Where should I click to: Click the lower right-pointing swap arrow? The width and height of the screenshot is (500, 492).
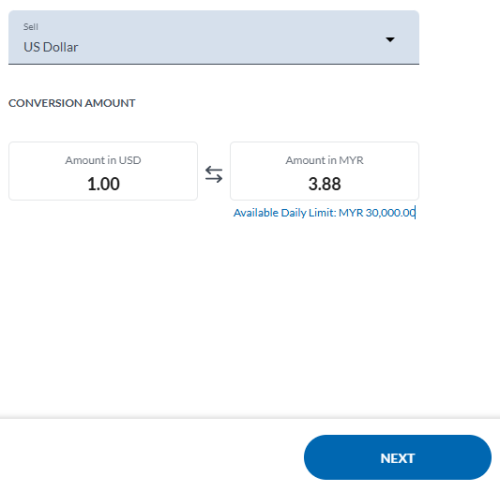tap(214, 179)
